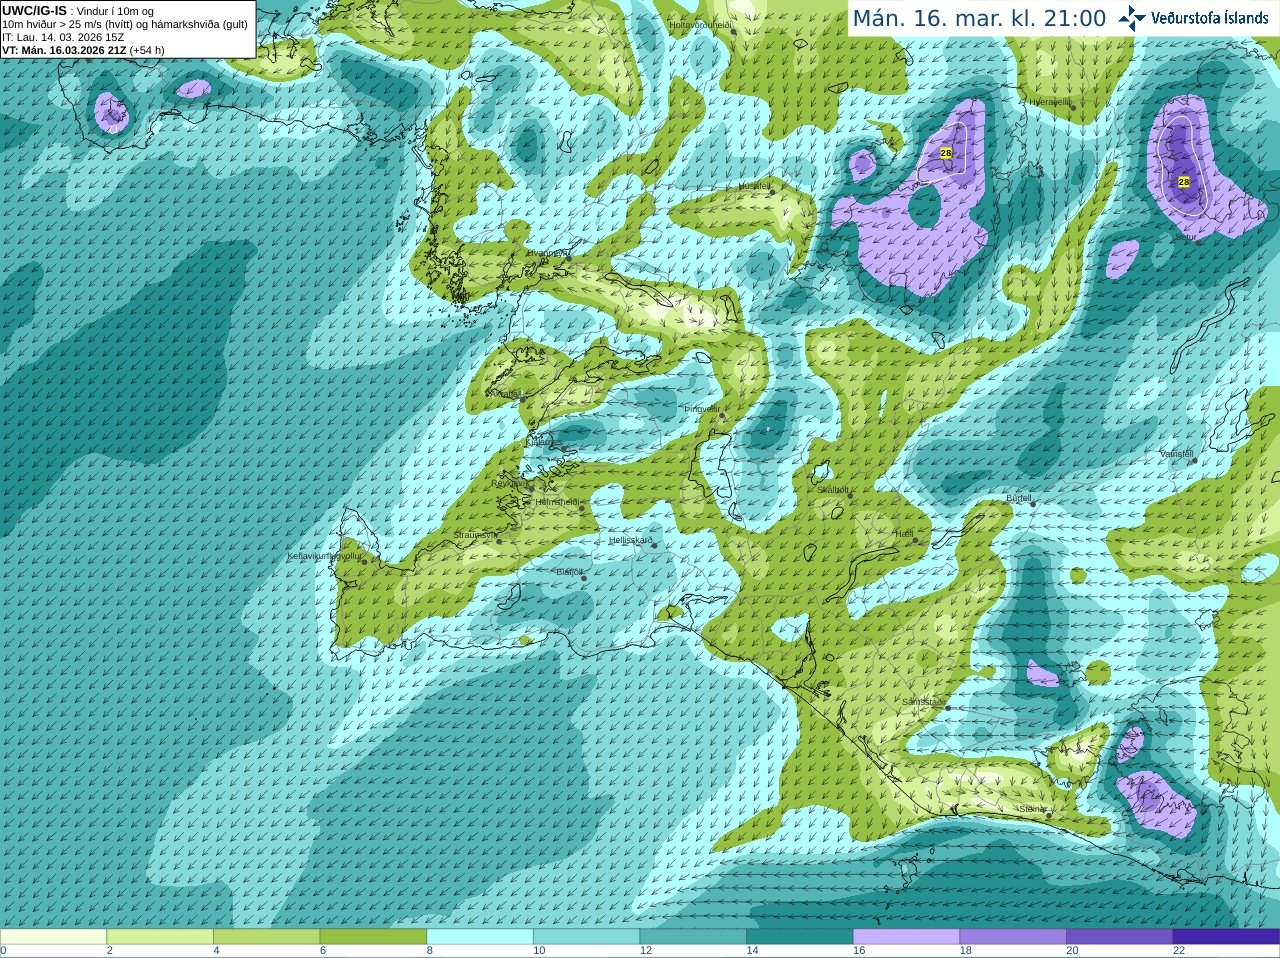The width and height of the screenshot is (1280, 958).
Task: Click the 8–10 m/s light cyan legend swatch
Action: point(480,936)
